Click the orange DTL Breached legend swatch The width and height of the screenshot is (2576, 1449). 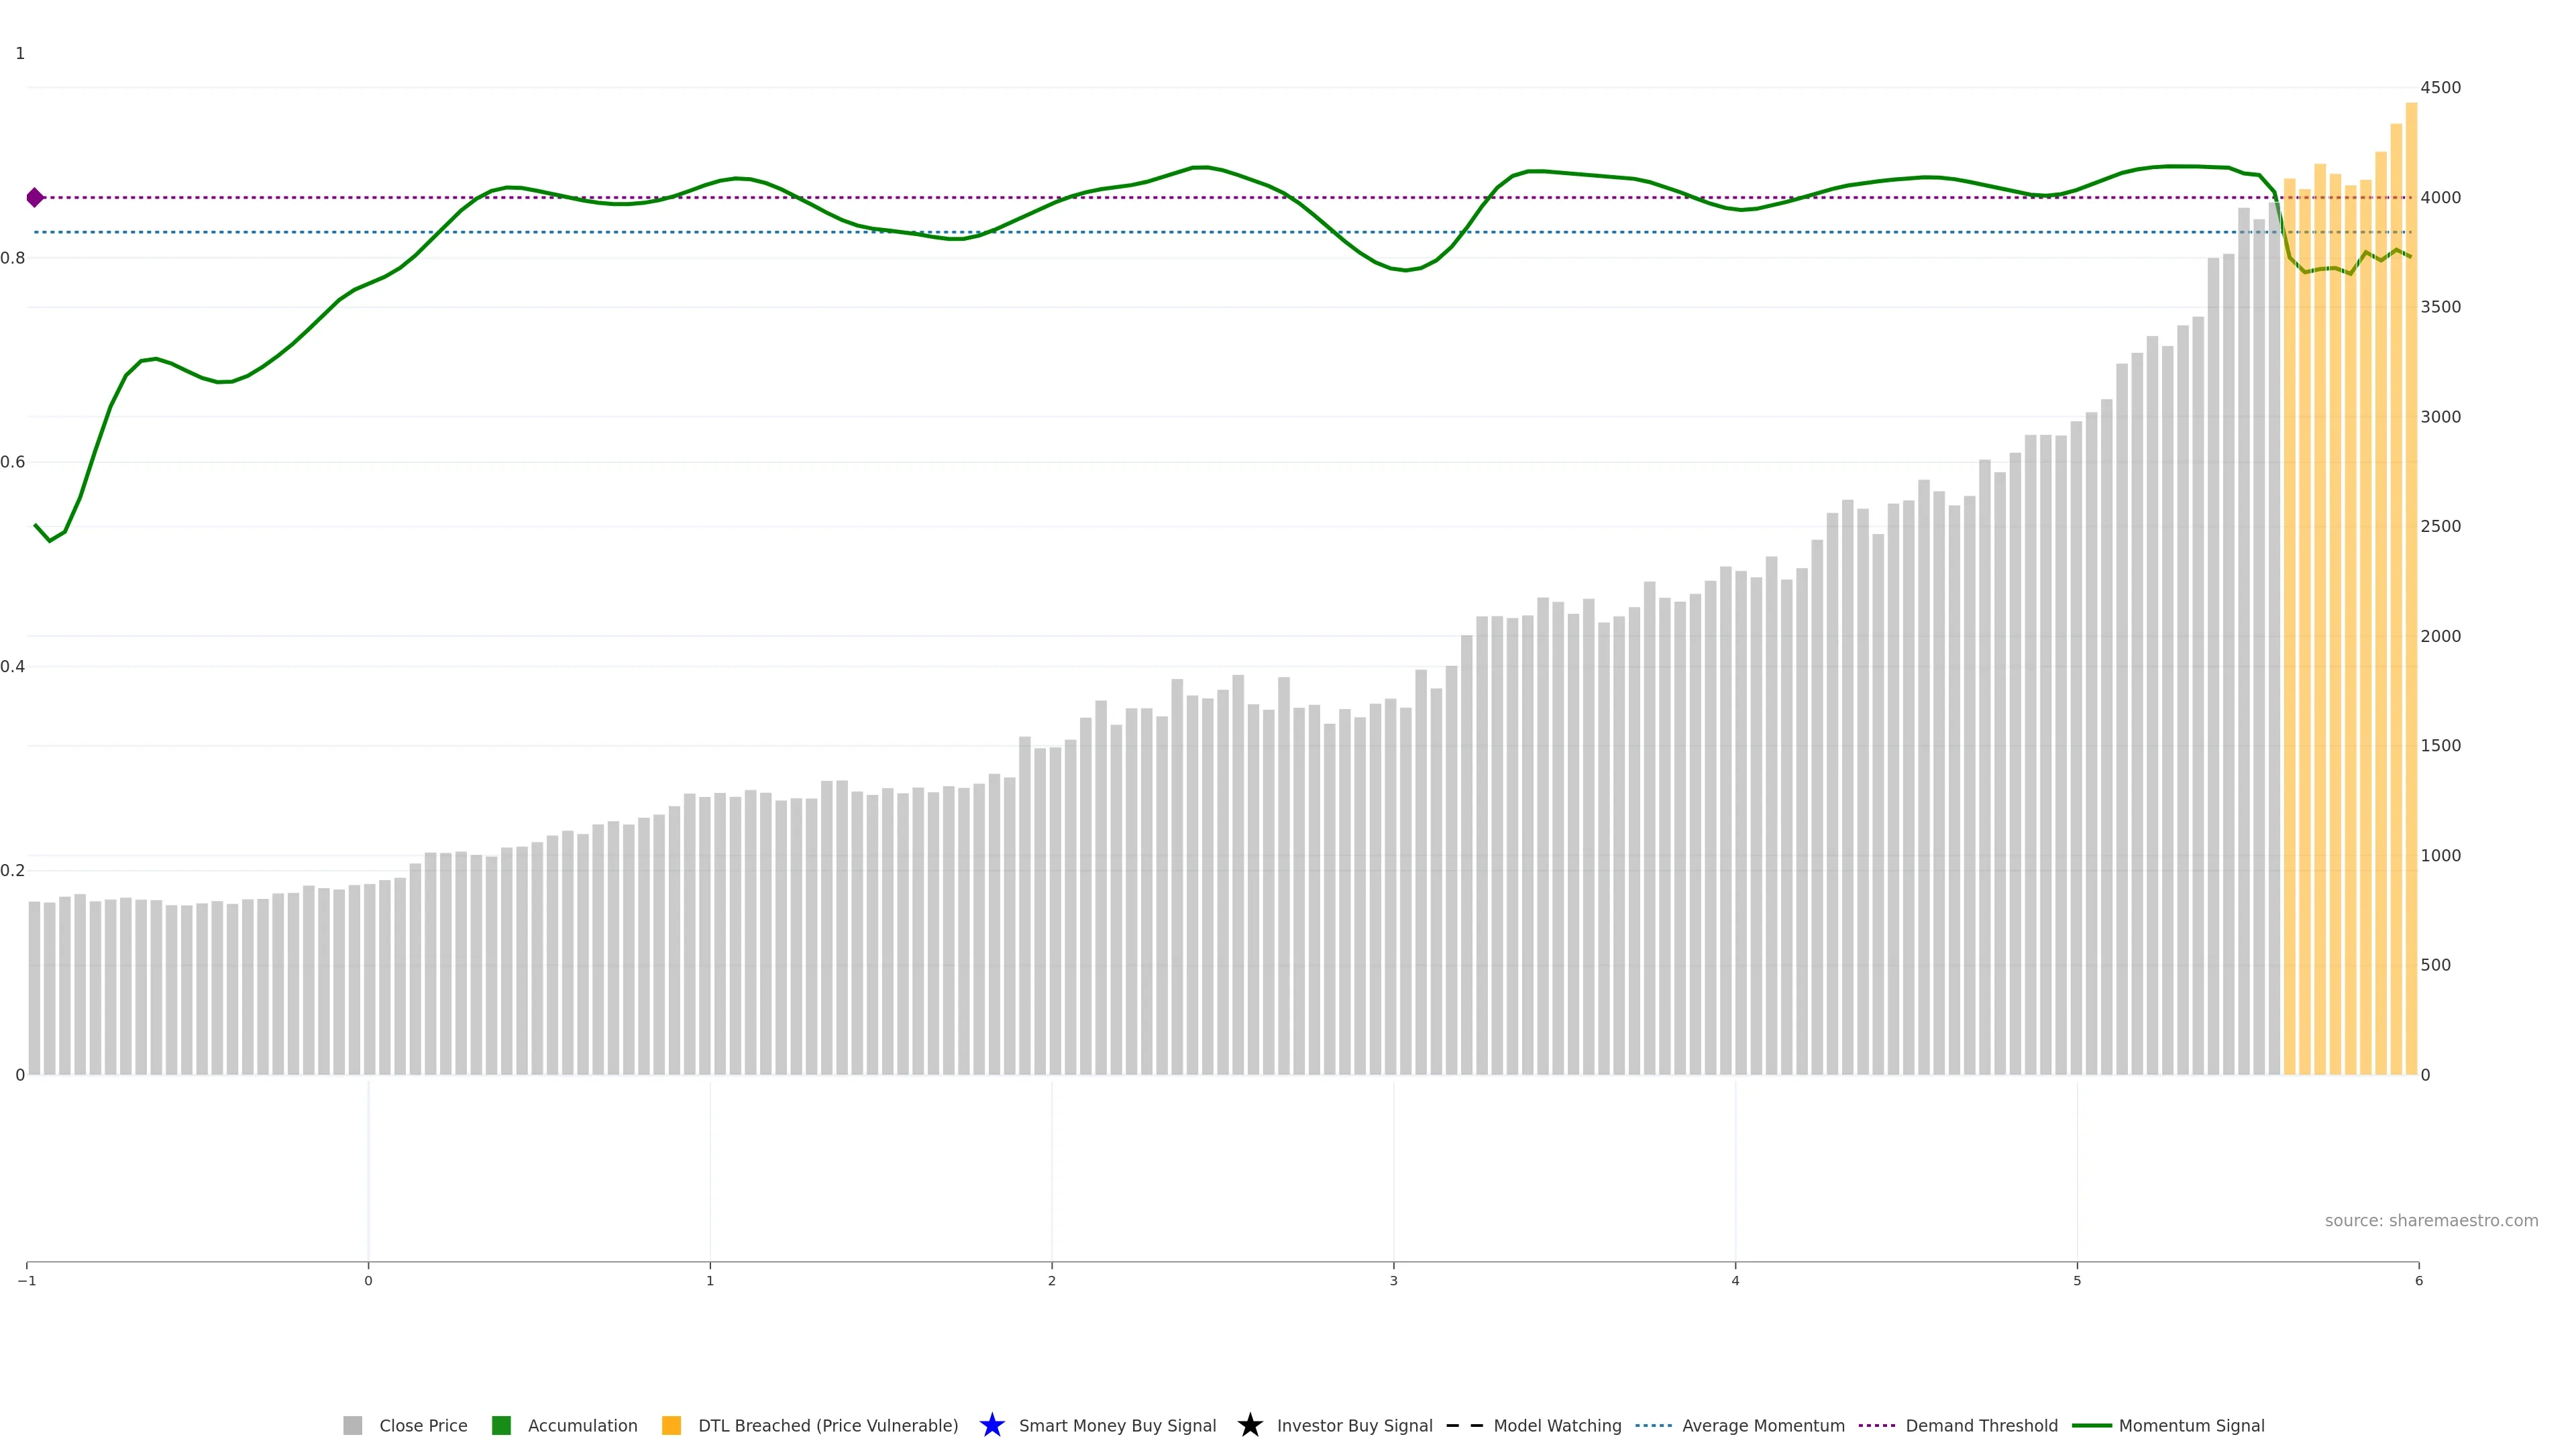point(671,1425)
